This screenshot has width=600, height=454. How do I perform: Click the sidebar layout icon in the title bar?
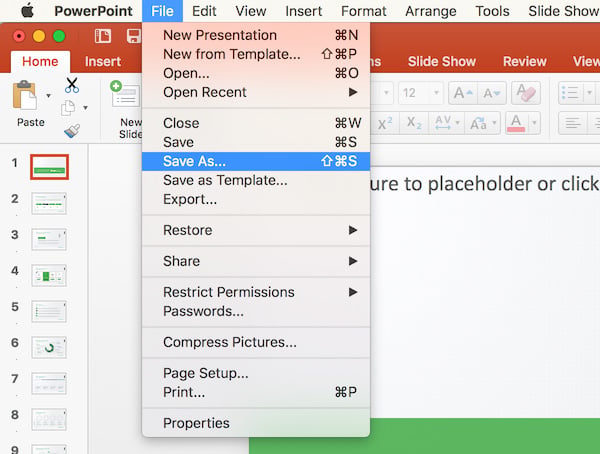103,36
